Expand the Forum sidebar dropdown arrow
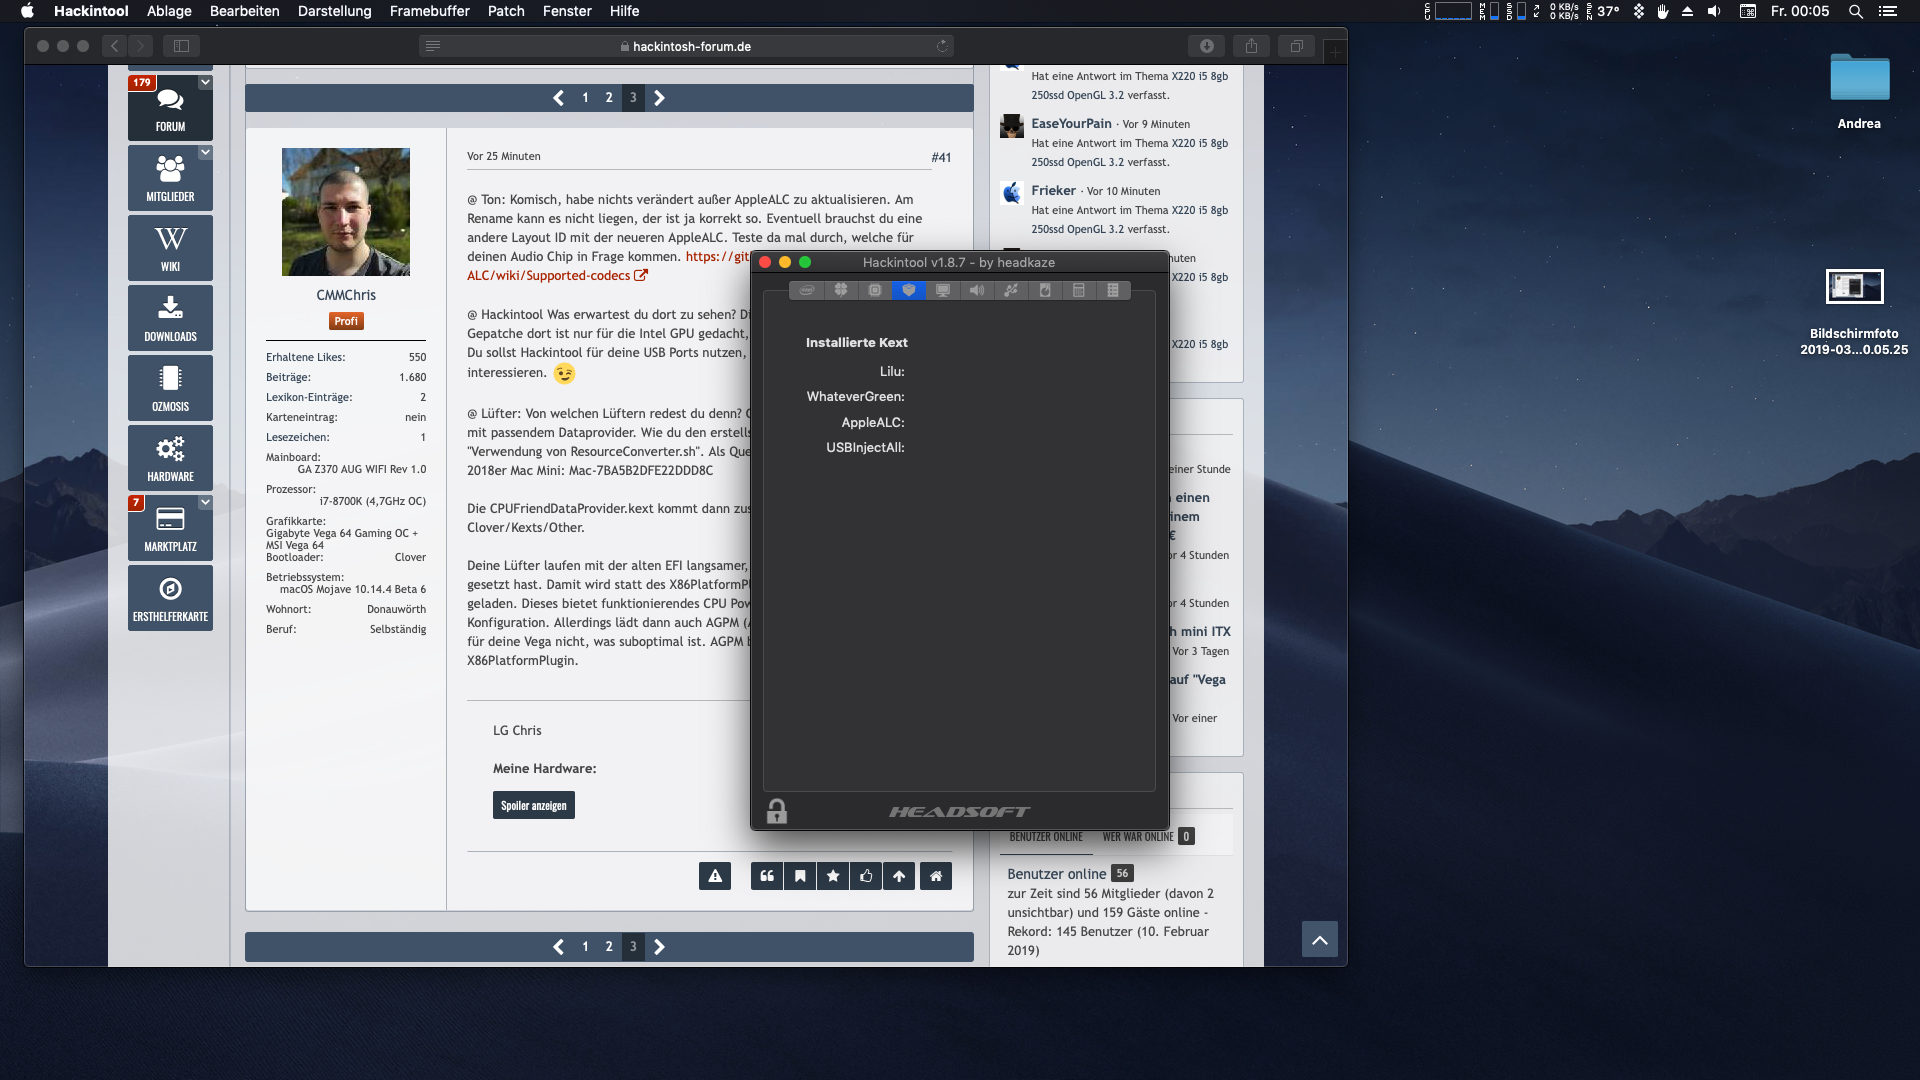The image size is (1920, 1080). click(x=205, y=83)
